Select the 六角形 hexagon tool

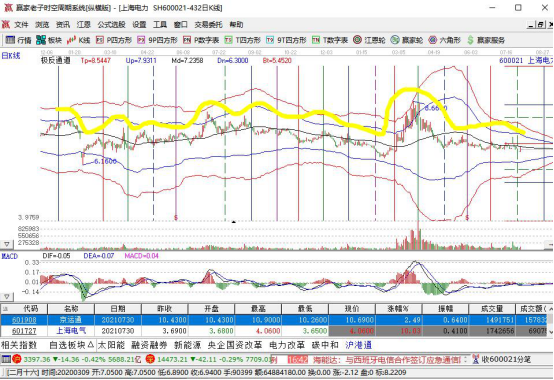point(444,40)
